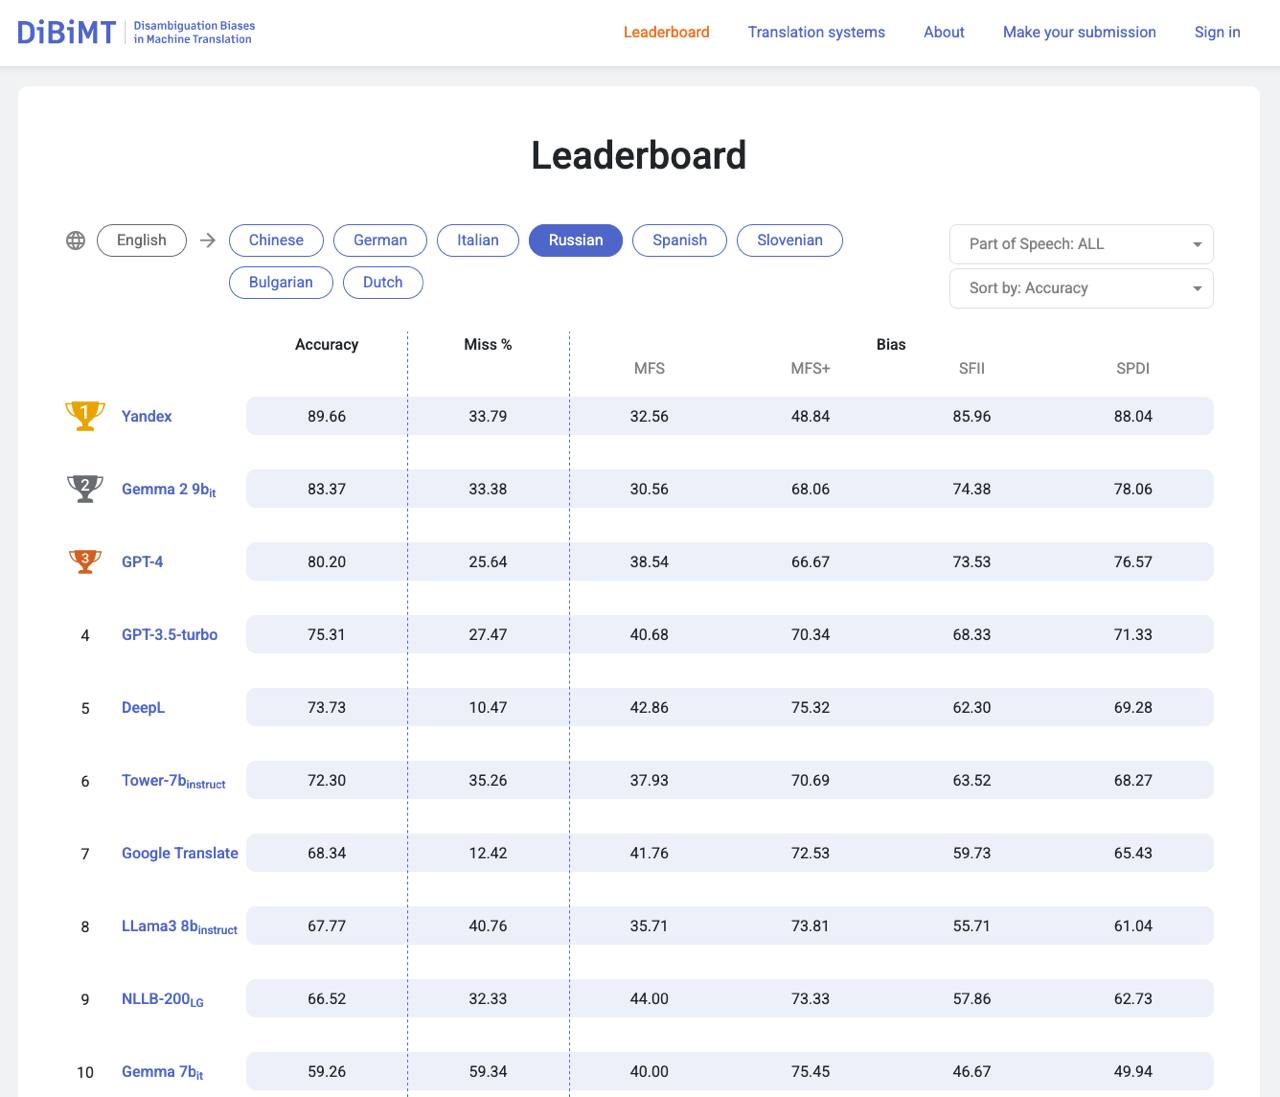The image size is (1280, 1097).
Task: Click GPT-3.5-turbo MFS value 40.68
Action: [650, 635]
